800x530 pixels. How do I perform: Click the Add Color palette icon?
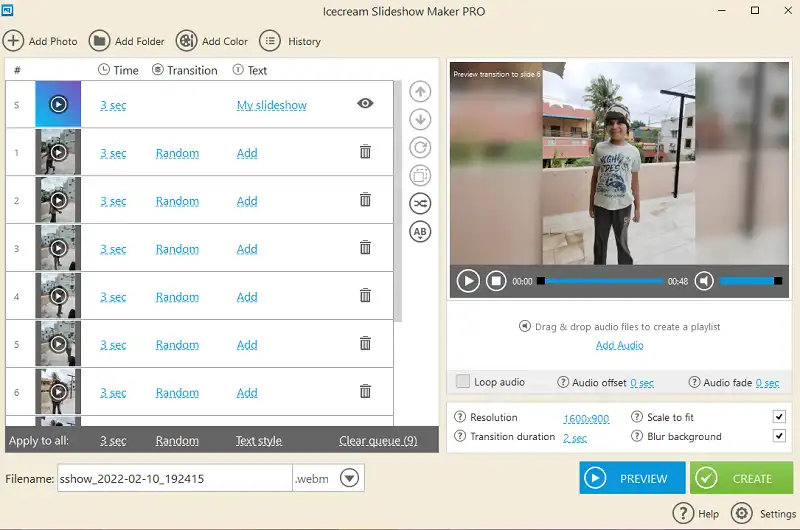186,41
